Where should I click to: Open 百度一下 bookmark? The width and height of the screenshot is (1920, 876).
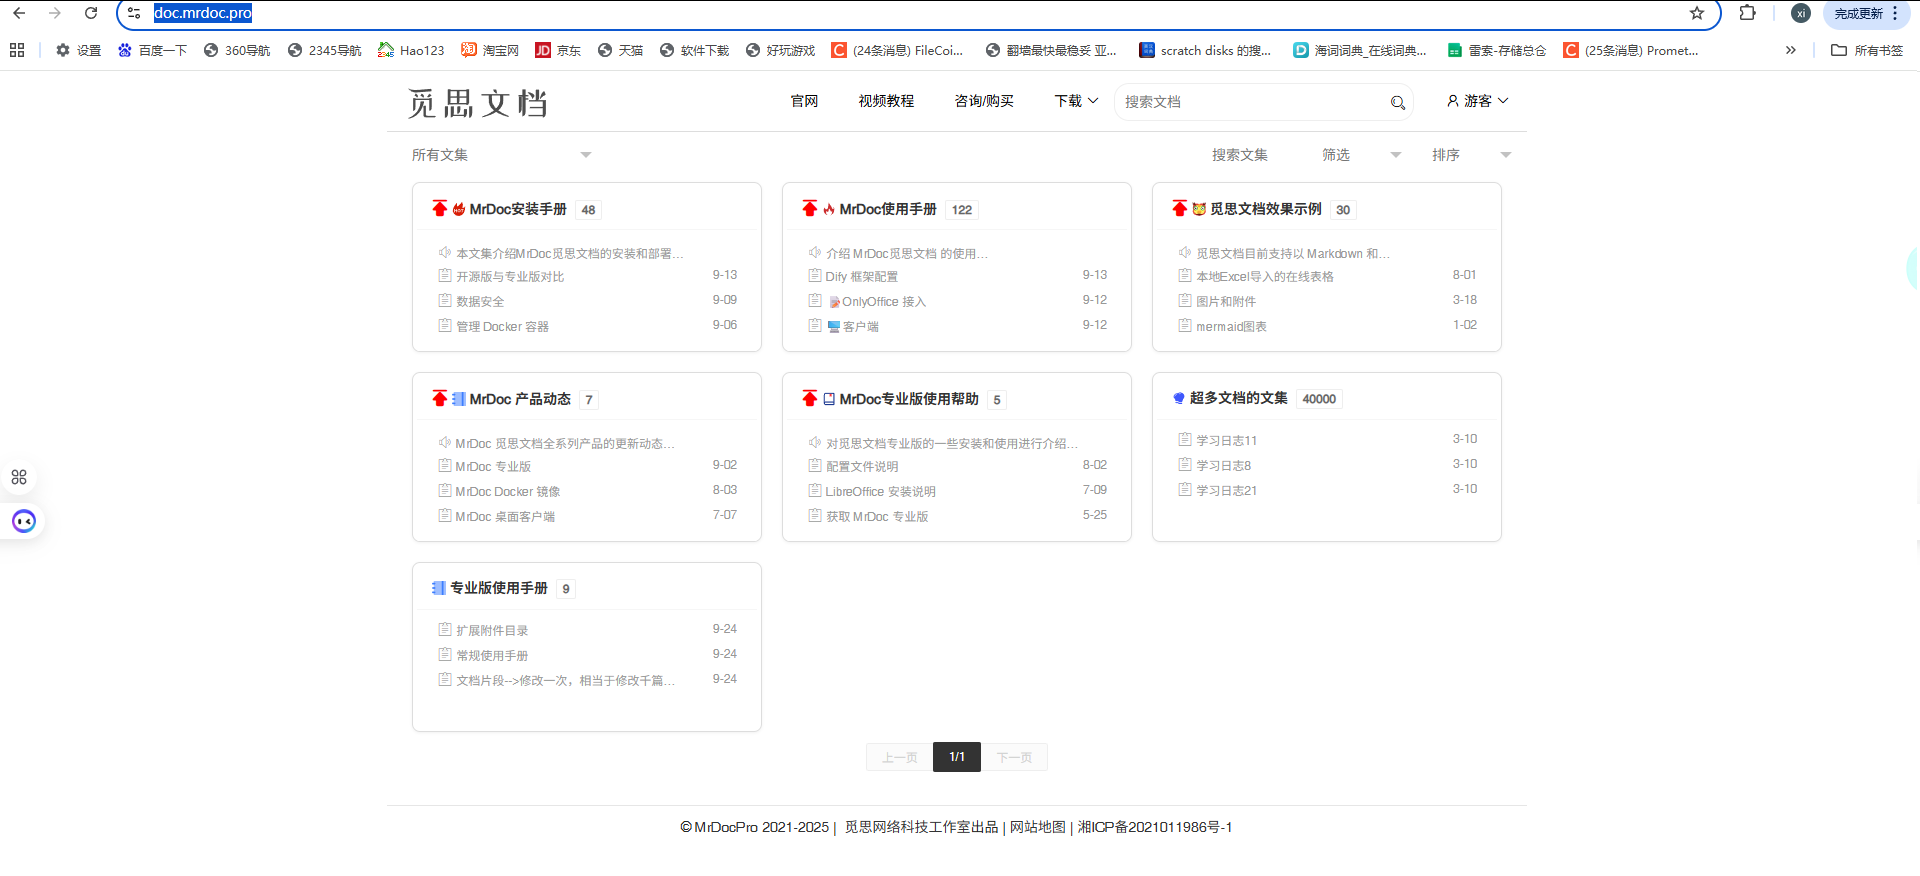pos(152,50)
